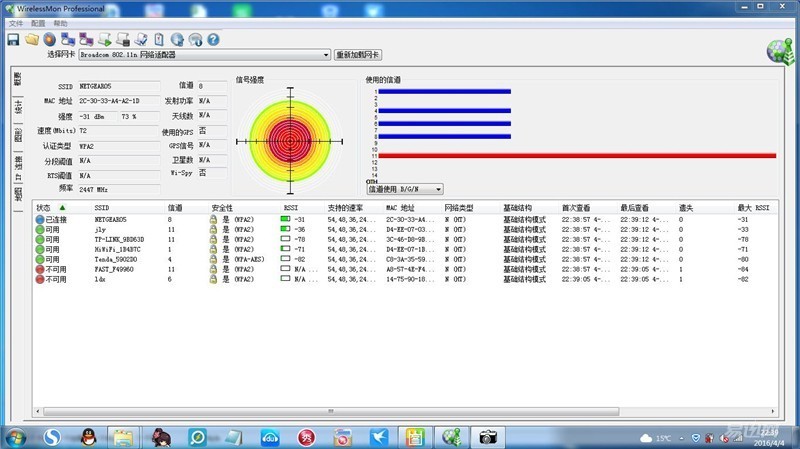Select the TP-LINK_98D63D network row
Viewport: 800px width, 449px height.
coord(119,239)
